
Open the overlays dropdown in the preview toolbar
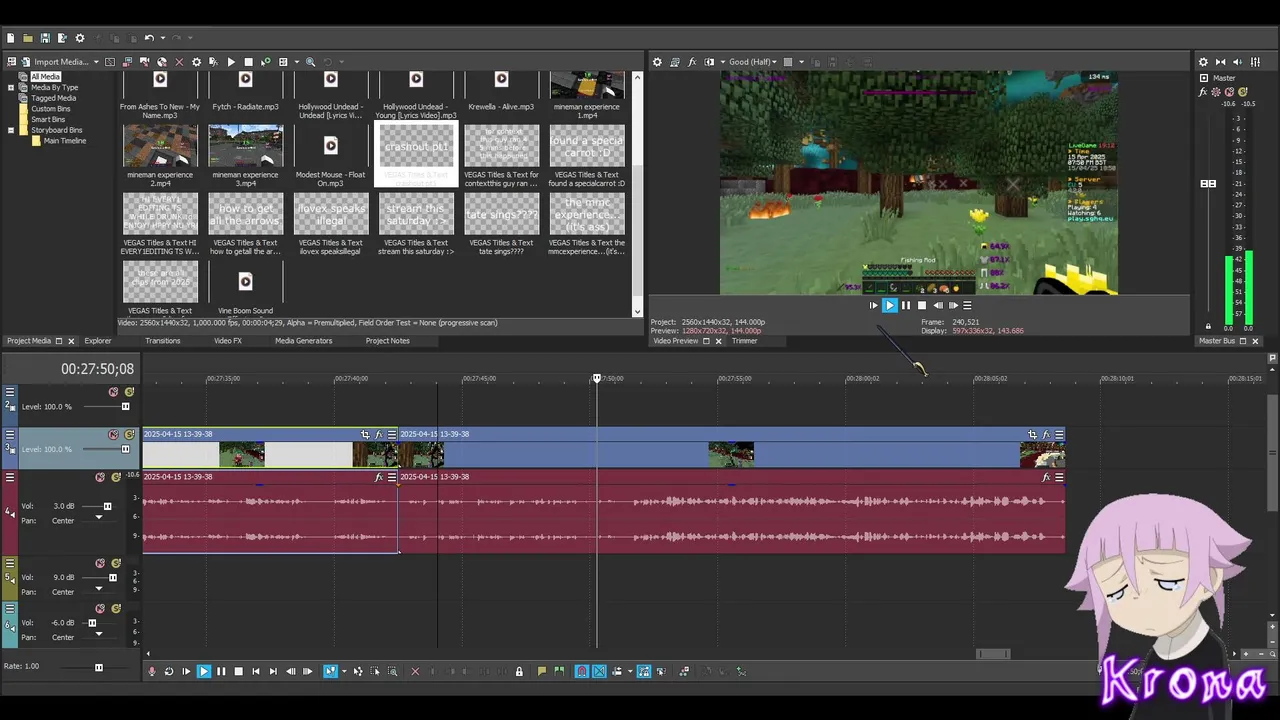[802, 62]
